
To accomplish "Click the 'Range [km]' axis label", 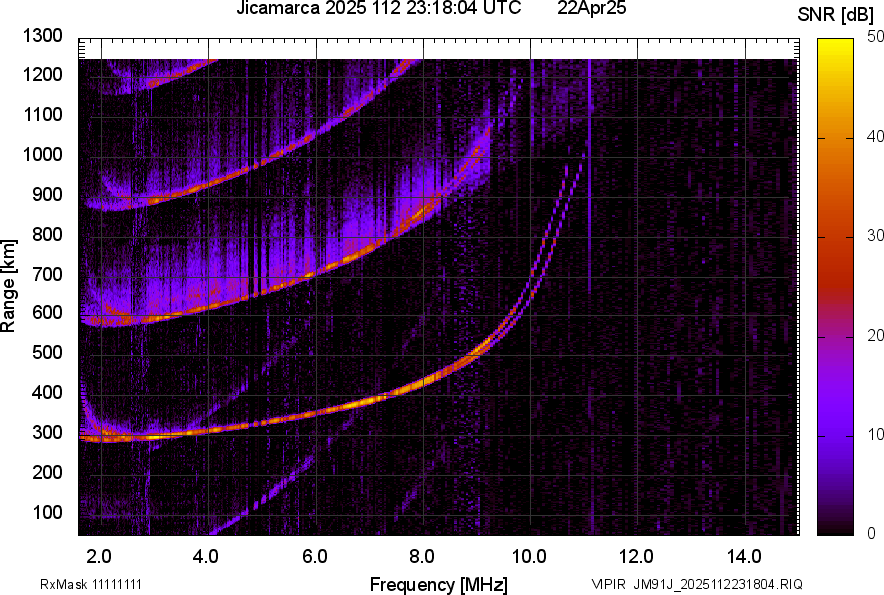I will 8,285.
